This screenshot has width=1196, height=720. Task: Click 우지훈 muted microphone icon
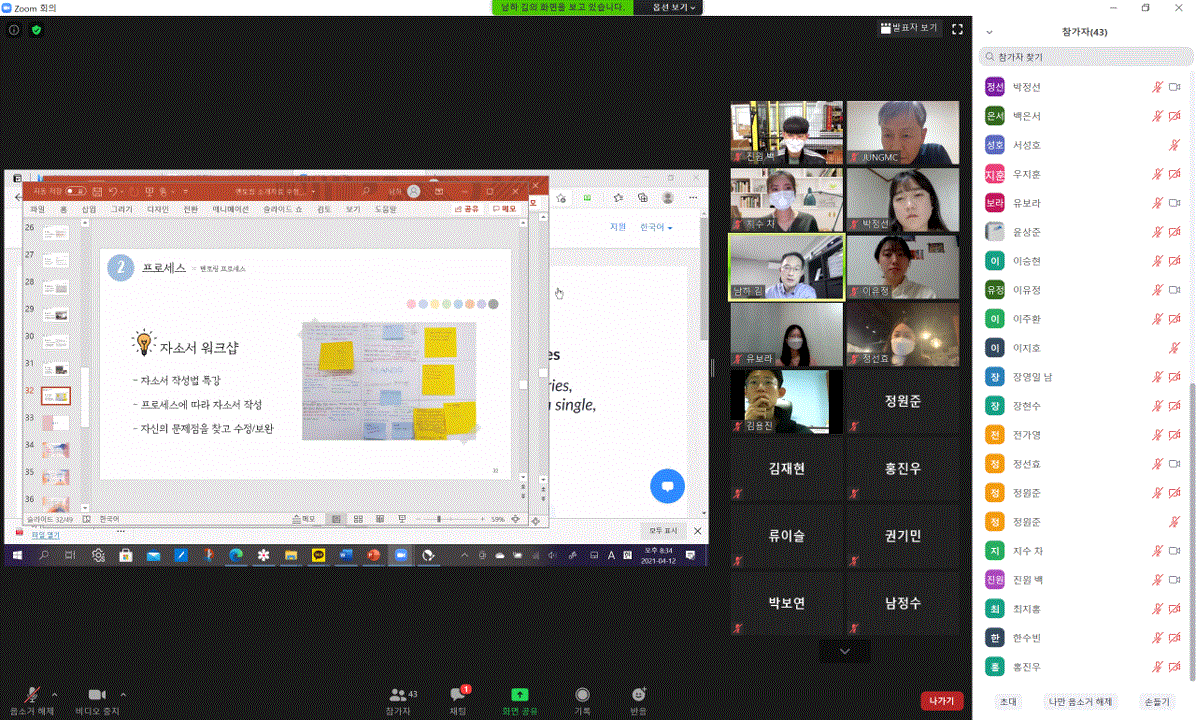pos(1157,174)
